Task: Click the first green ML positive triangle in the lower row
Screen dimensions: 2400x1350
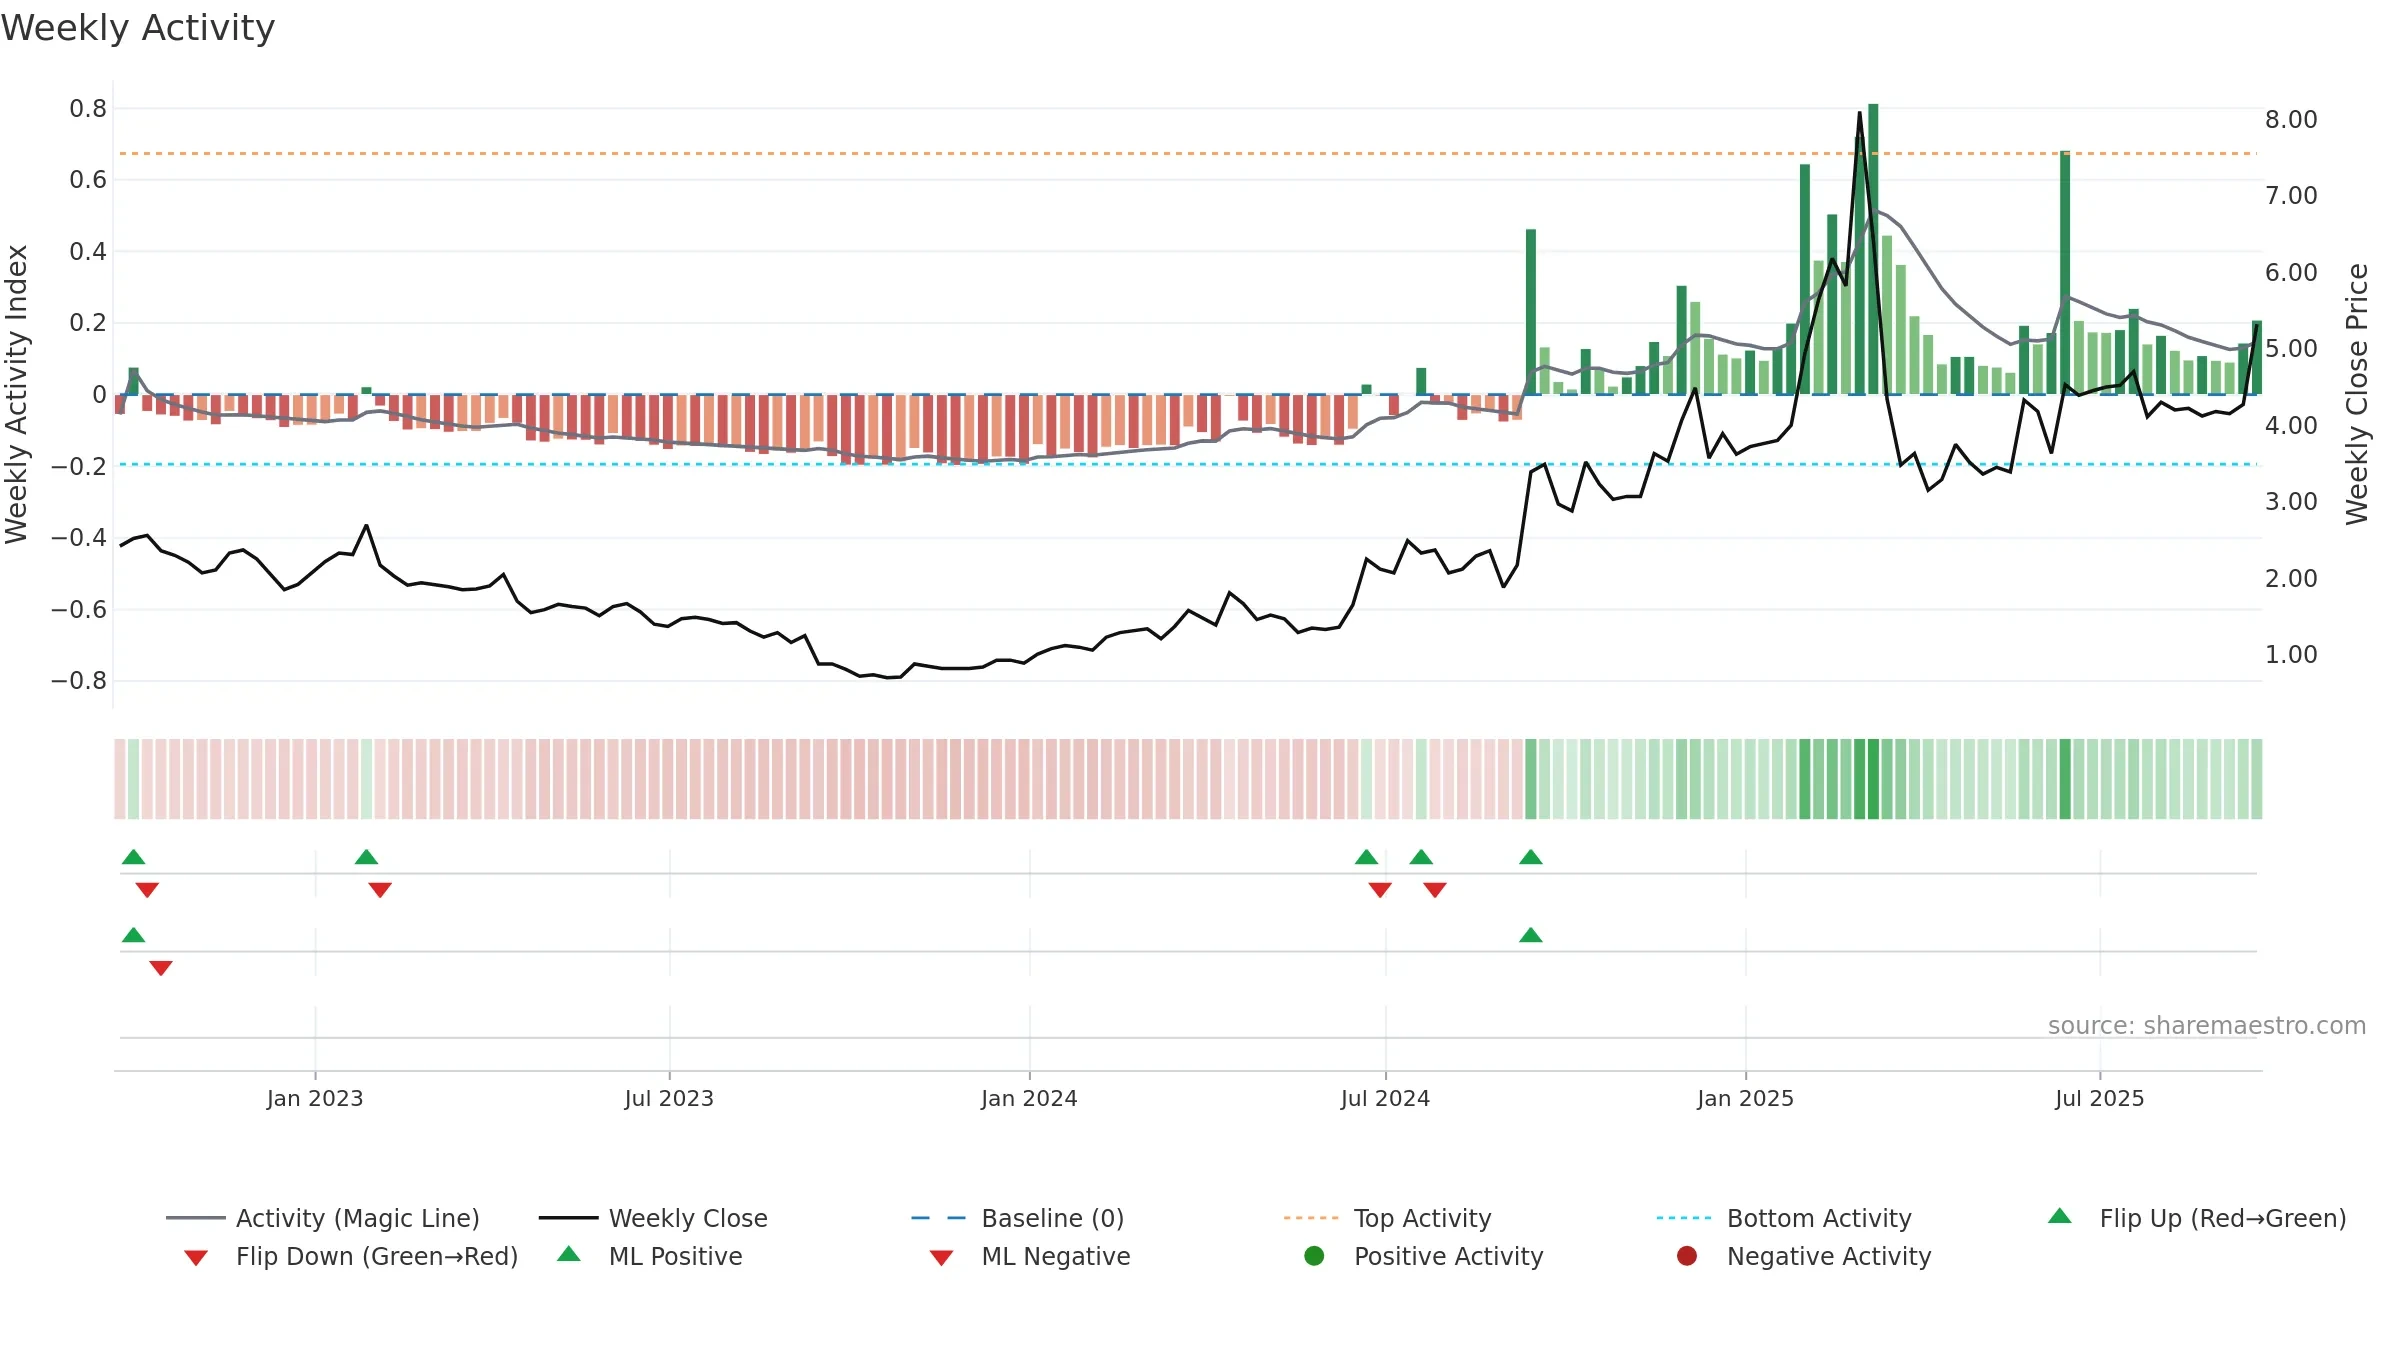Action: click(134, 935)
